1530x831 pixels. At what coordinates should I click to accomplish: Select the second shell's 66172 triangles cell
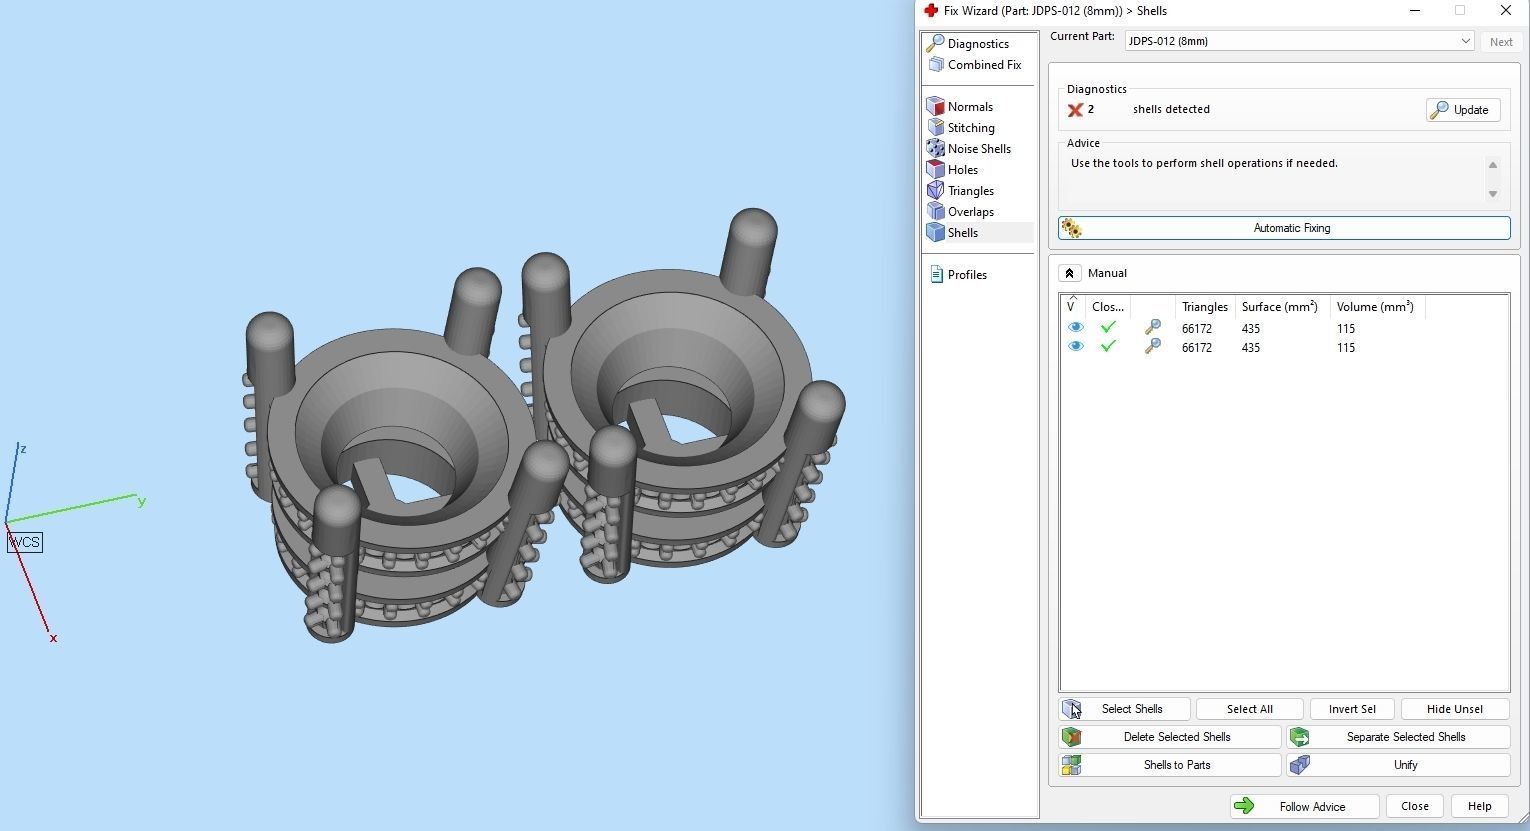pos(1197,348)
